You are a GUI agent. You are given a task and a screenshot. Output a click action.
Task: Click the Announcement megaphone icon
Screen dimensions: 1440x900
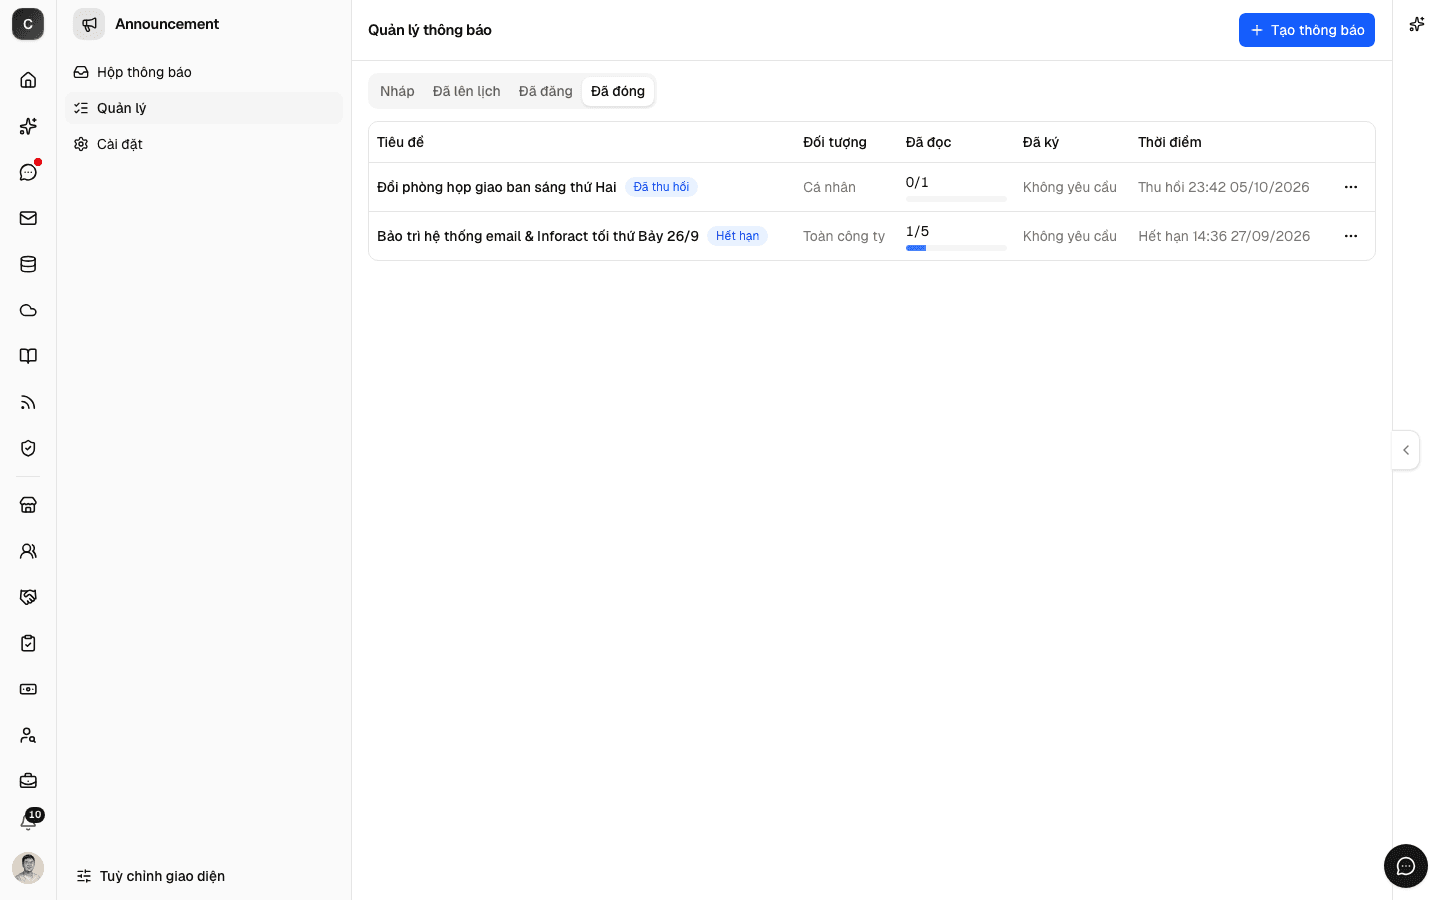tap(89, 24)
